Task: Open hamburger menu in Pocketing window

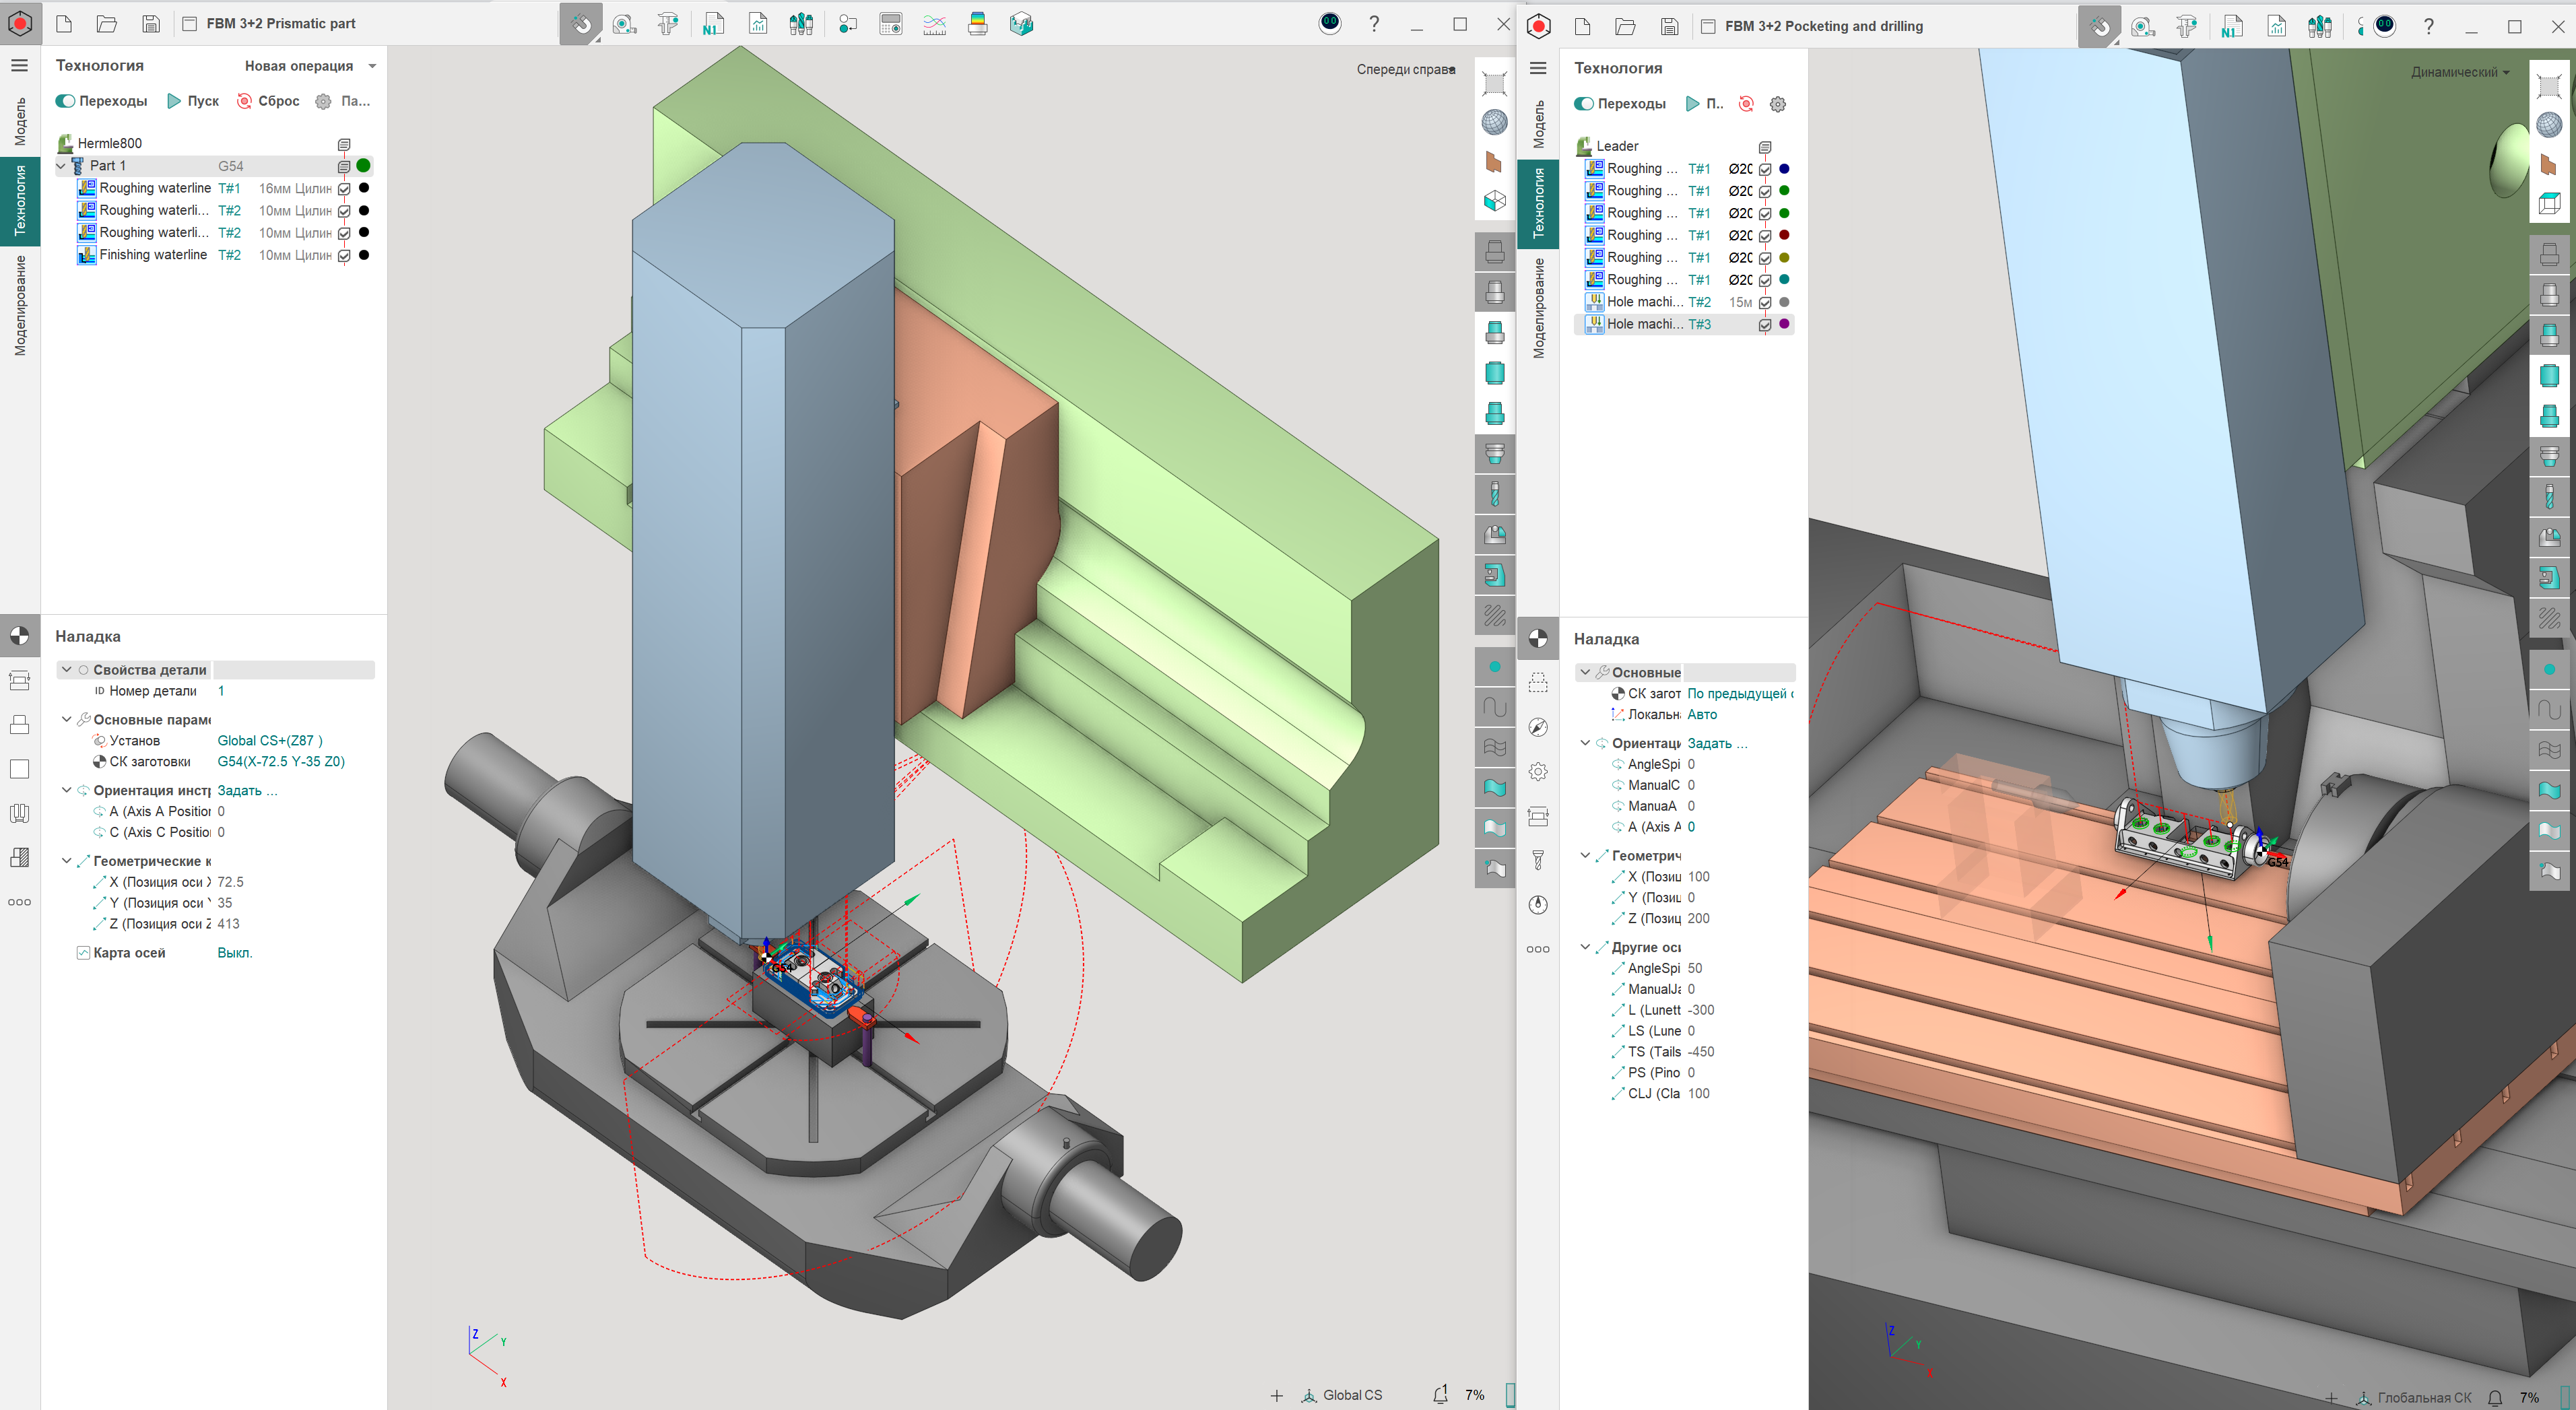Action: [x=1538, y=68]
